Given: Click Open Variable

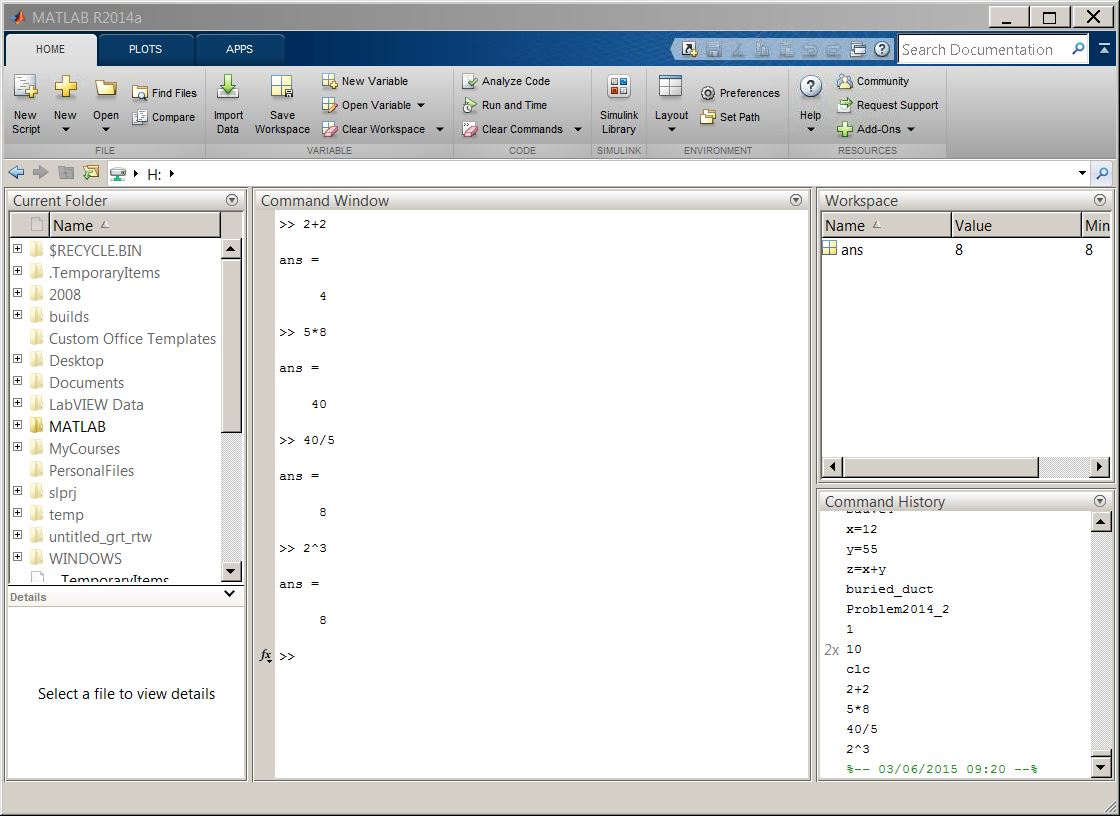Looking at the screenshot, I should tap(366, 105).
